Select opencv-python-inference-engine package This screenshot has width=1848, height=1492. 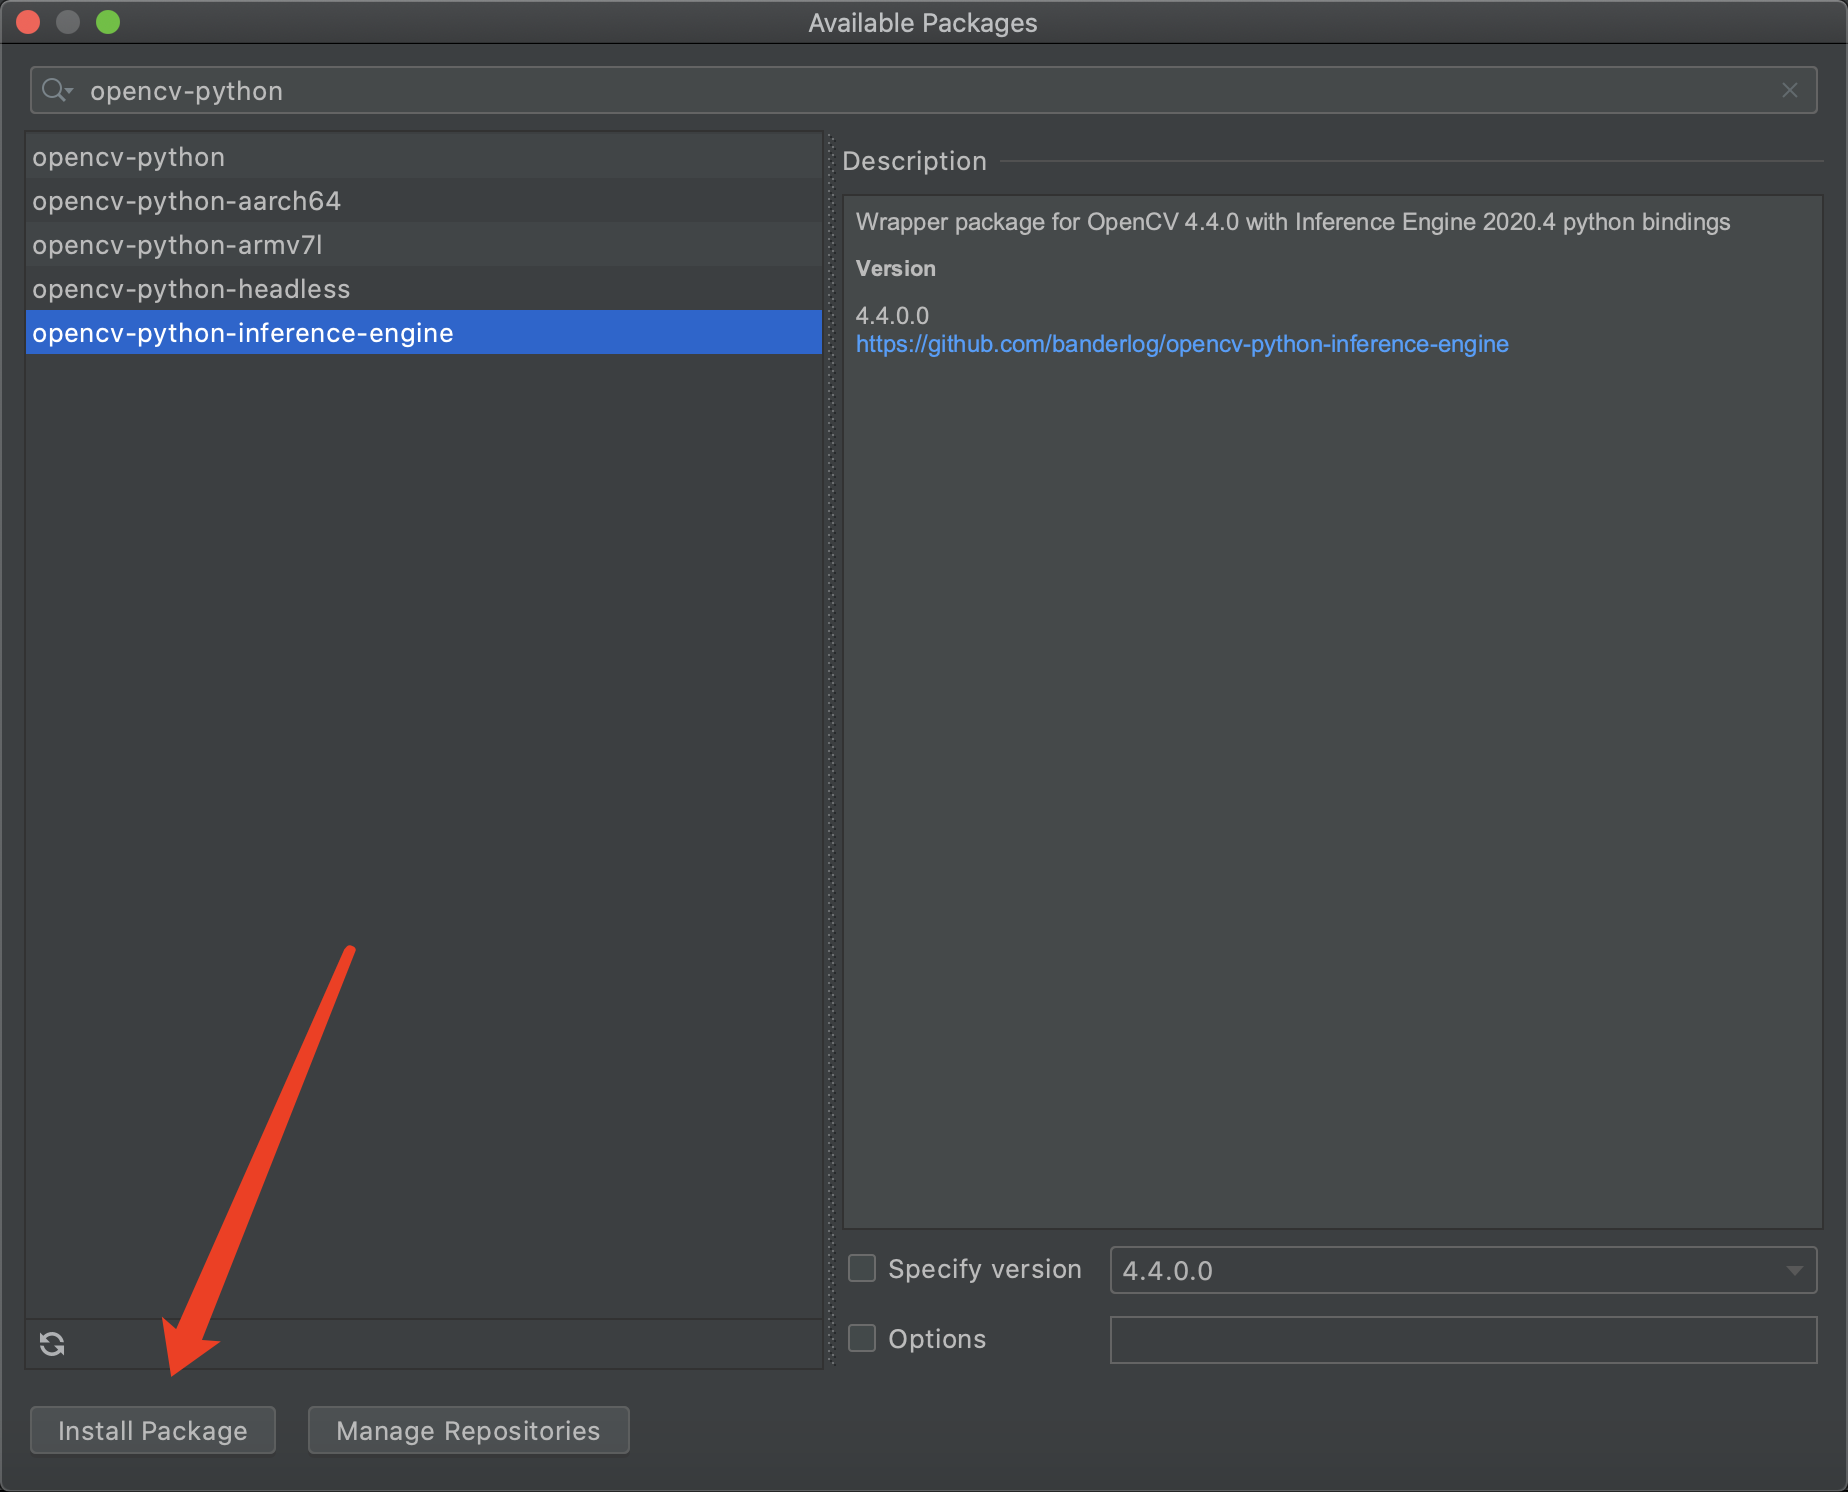click(424, 332)
